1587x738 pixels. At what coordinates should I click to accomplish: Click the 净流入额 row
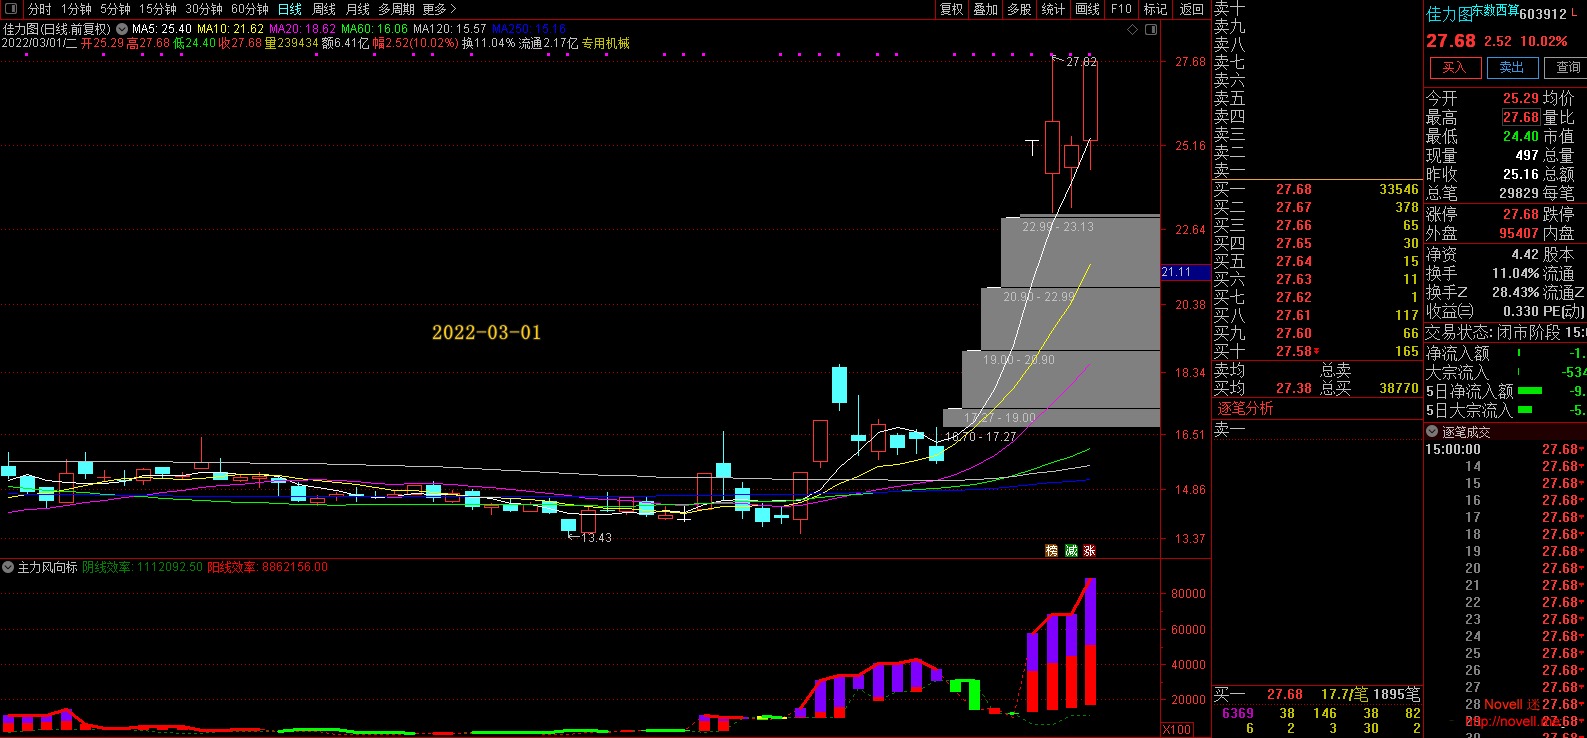coord(1505,353)
